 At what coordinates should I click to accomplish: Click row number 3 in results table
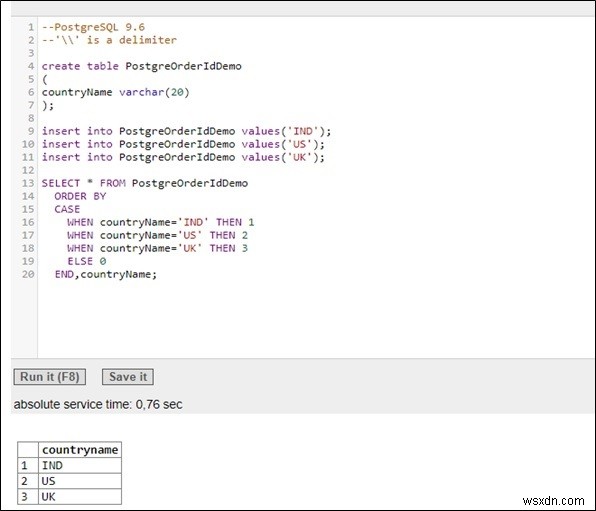[28, 497]
